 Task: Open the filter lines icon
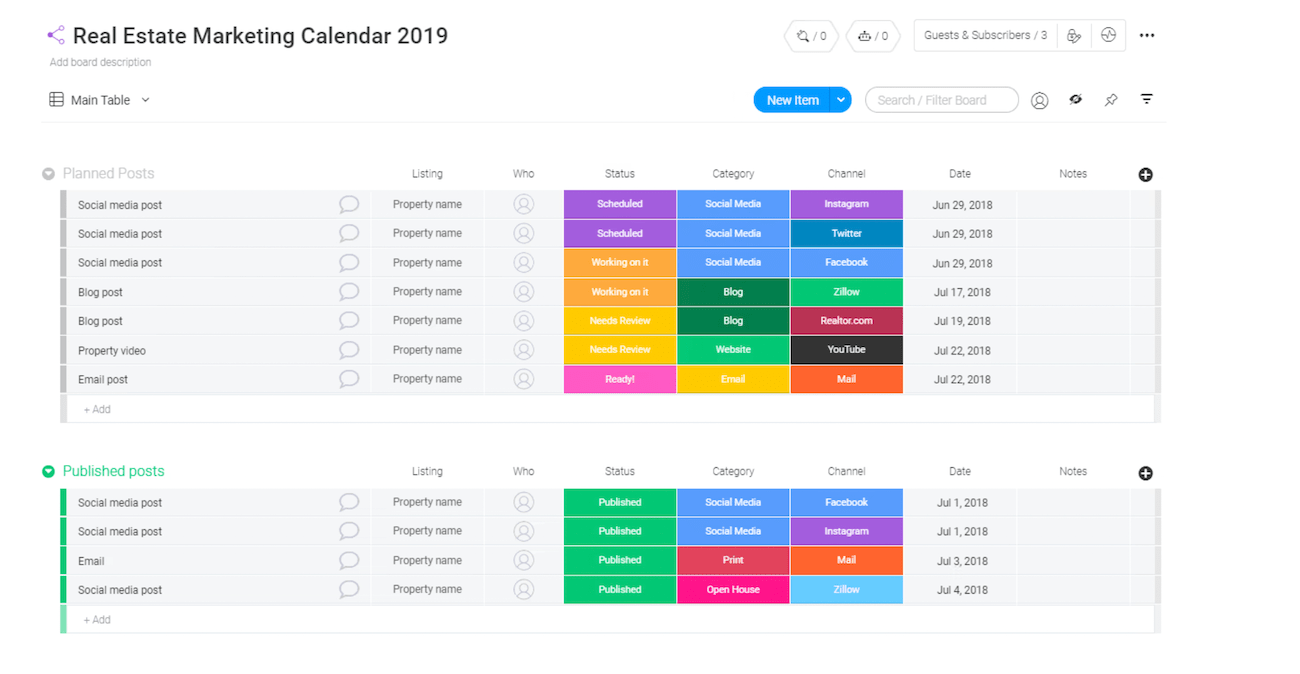click(x=1147, y=99)
